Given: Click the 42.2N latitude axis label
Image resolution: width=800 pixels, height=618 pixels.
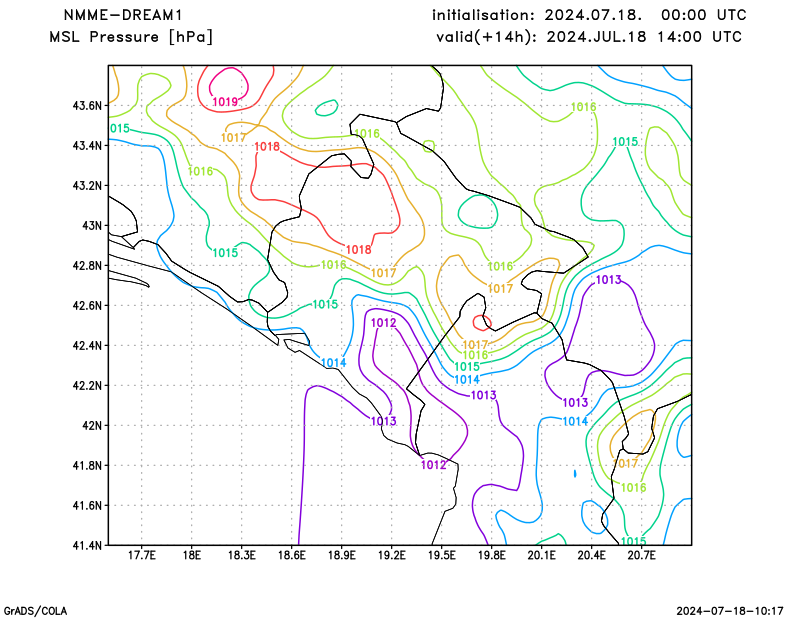Looking at the screenshot, I should [x=87, y=385].
